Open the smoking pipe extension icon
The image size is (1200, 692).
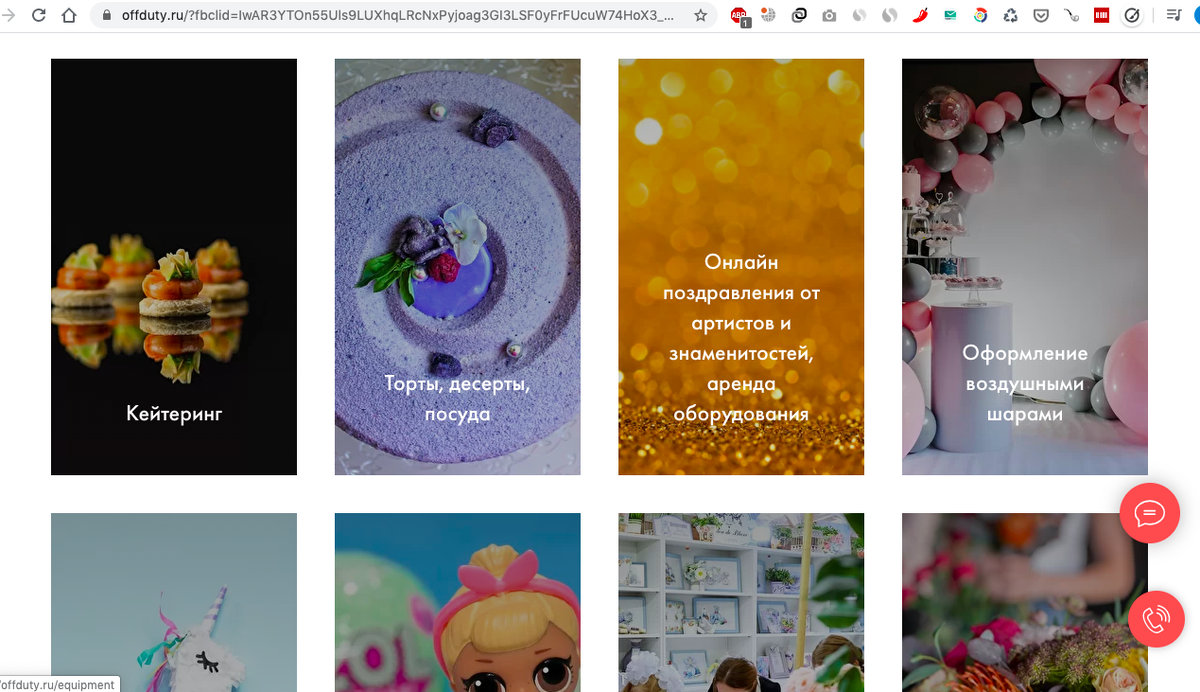[x=1072, y=16]
